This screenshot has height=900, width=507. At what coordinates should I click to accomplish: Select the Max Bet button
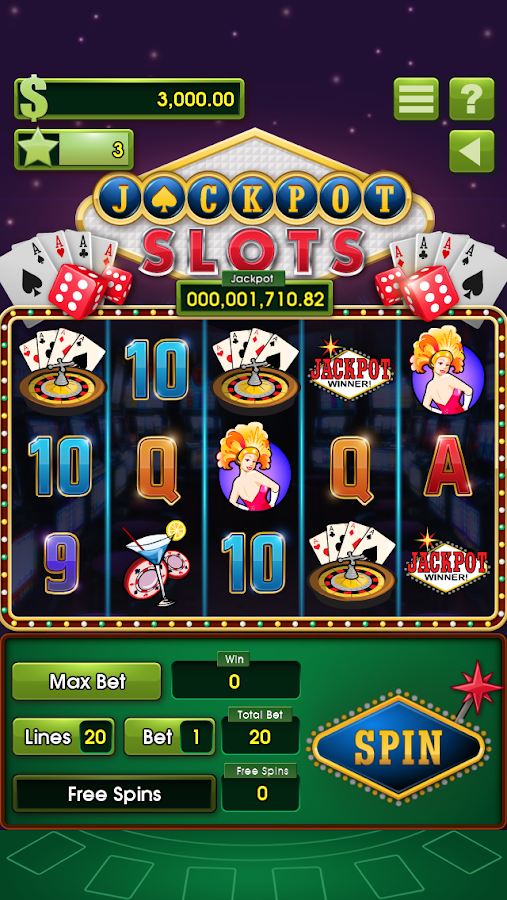pos(87,681)
